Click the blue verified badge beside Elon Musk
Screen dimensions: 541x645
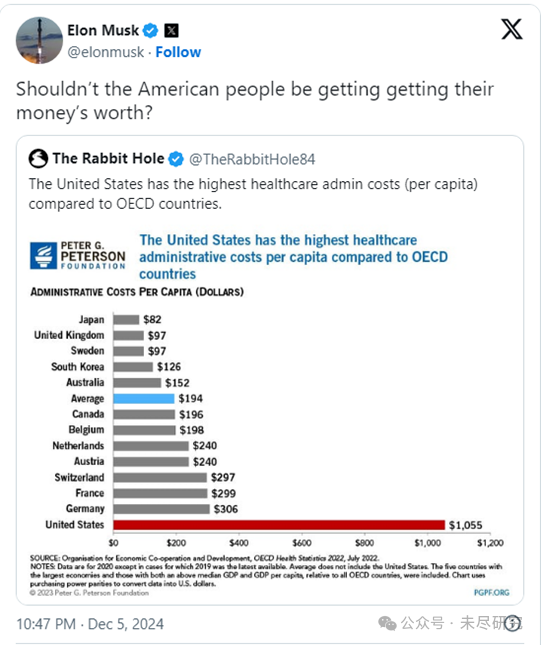click(x=151, y=30)
